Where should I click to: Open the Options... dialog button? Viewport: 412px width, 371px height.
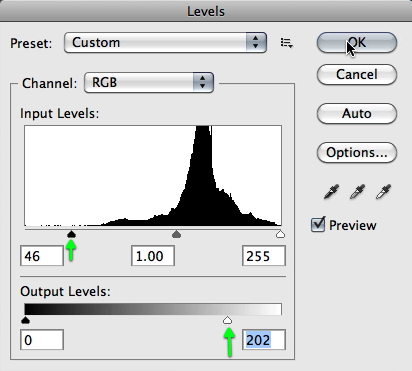[x=357, y=153]
